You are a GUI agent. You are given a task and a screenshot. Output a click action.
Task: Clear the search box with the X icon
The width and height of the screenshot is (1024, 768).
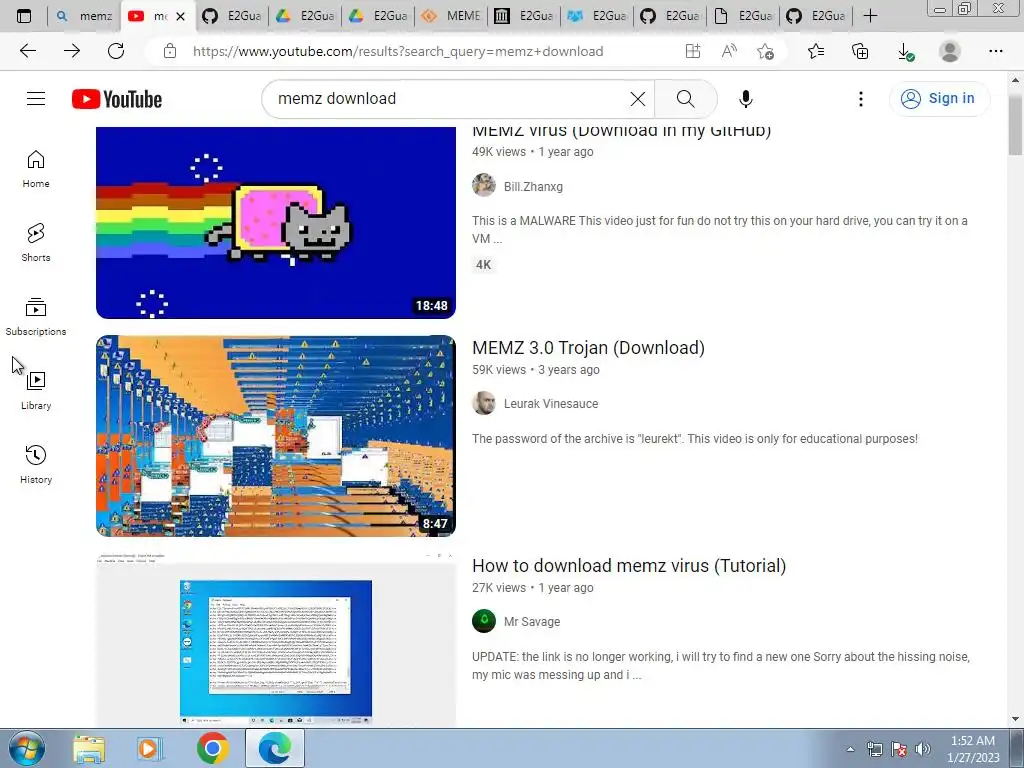point(637,99)
